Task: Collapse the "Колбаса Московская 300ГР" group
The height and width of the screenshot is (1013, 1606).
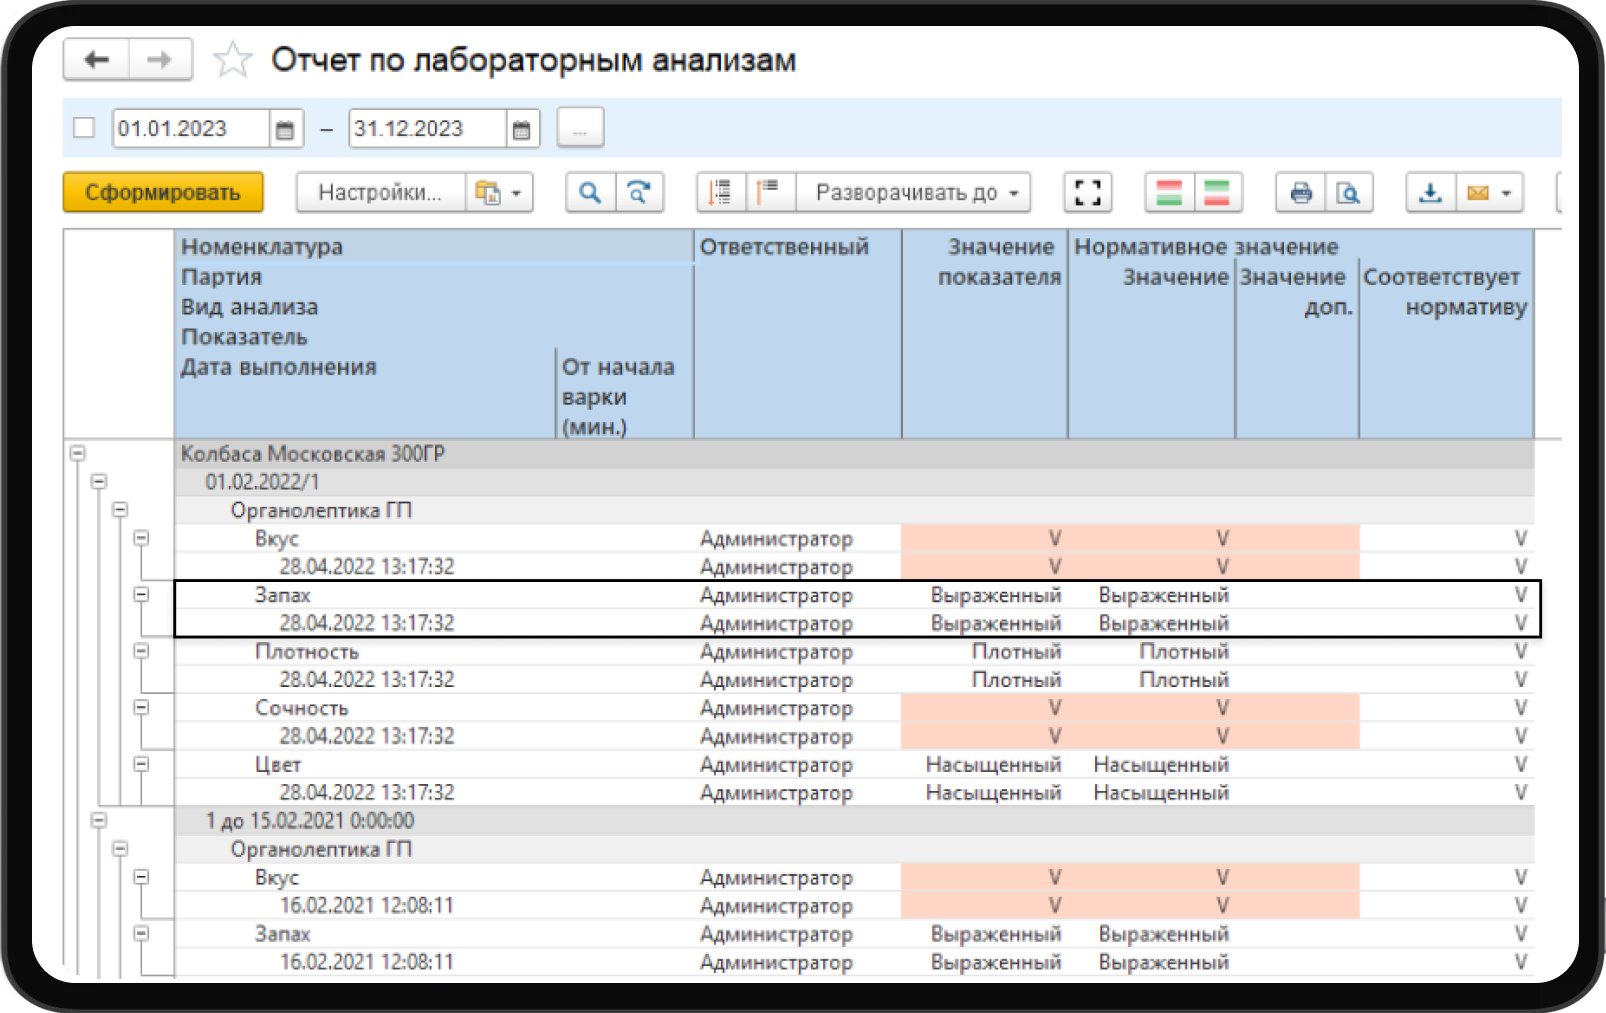Action: tap(78, 453)
